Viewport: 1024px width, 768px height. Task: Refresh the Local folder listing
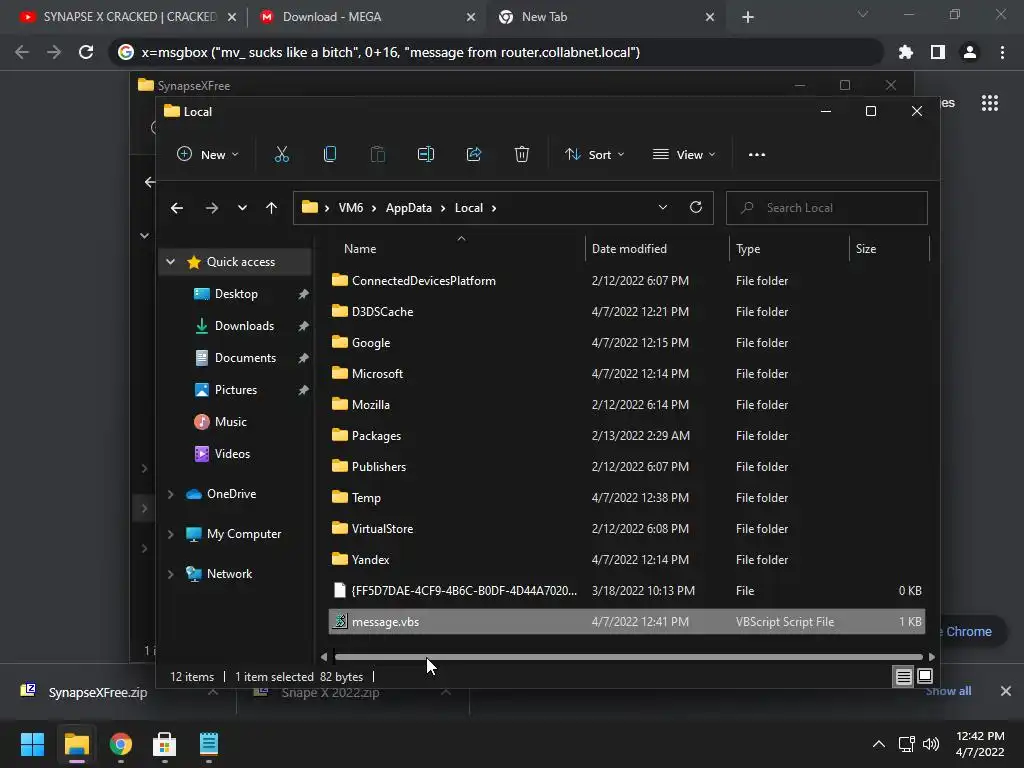tap(696, 207)
